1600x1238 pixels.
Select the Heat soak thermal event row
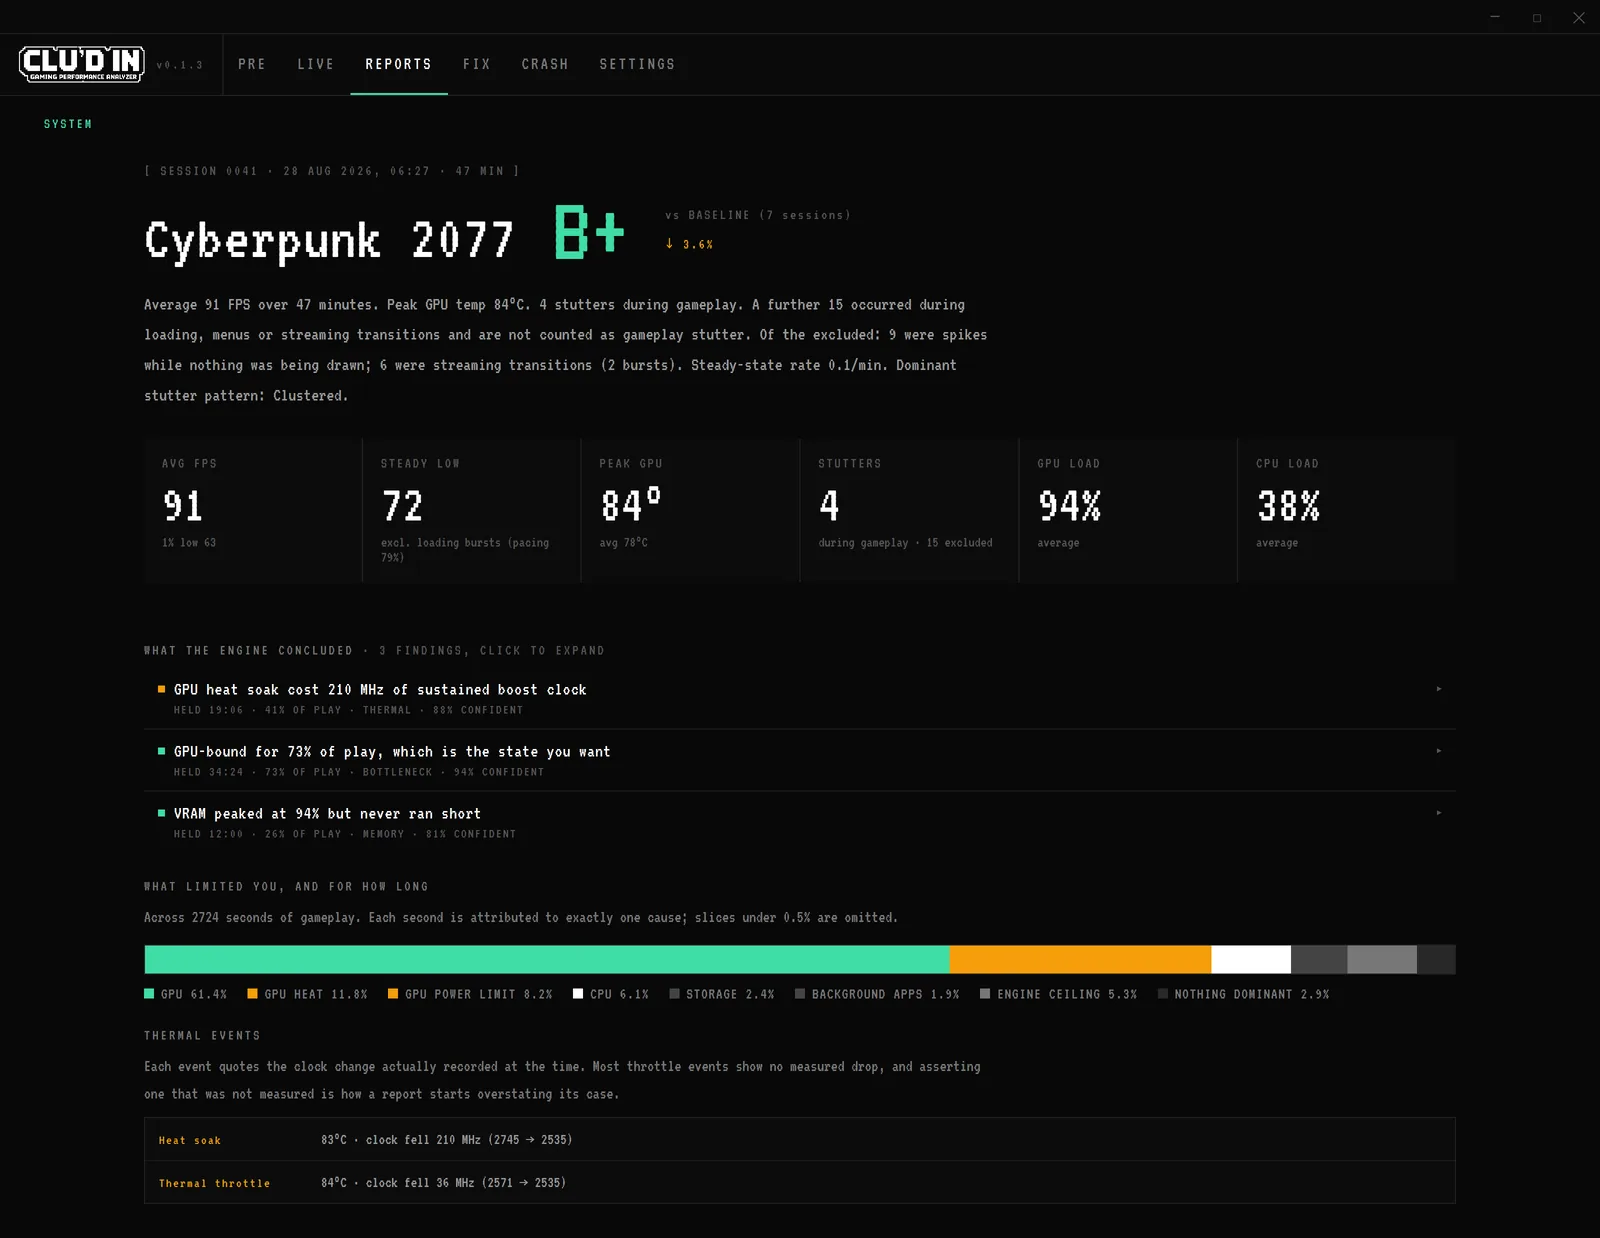800,1140
